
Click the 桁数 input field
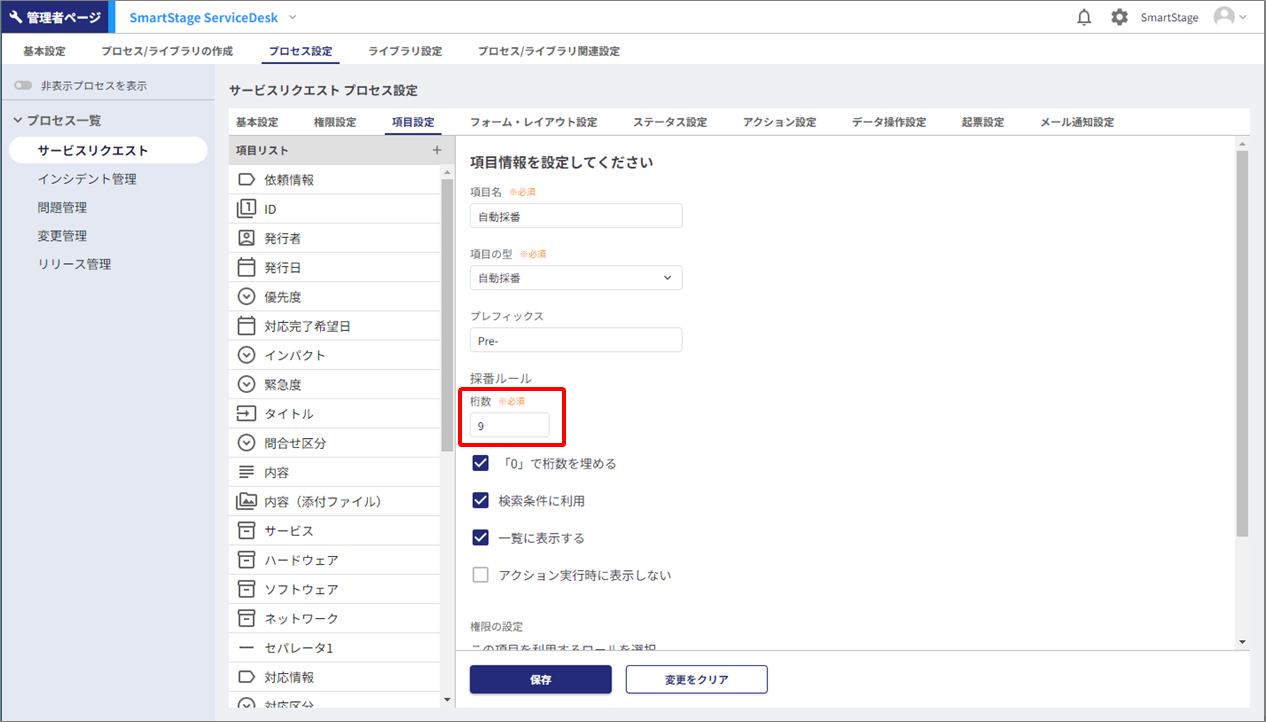[x=509, y=426]
